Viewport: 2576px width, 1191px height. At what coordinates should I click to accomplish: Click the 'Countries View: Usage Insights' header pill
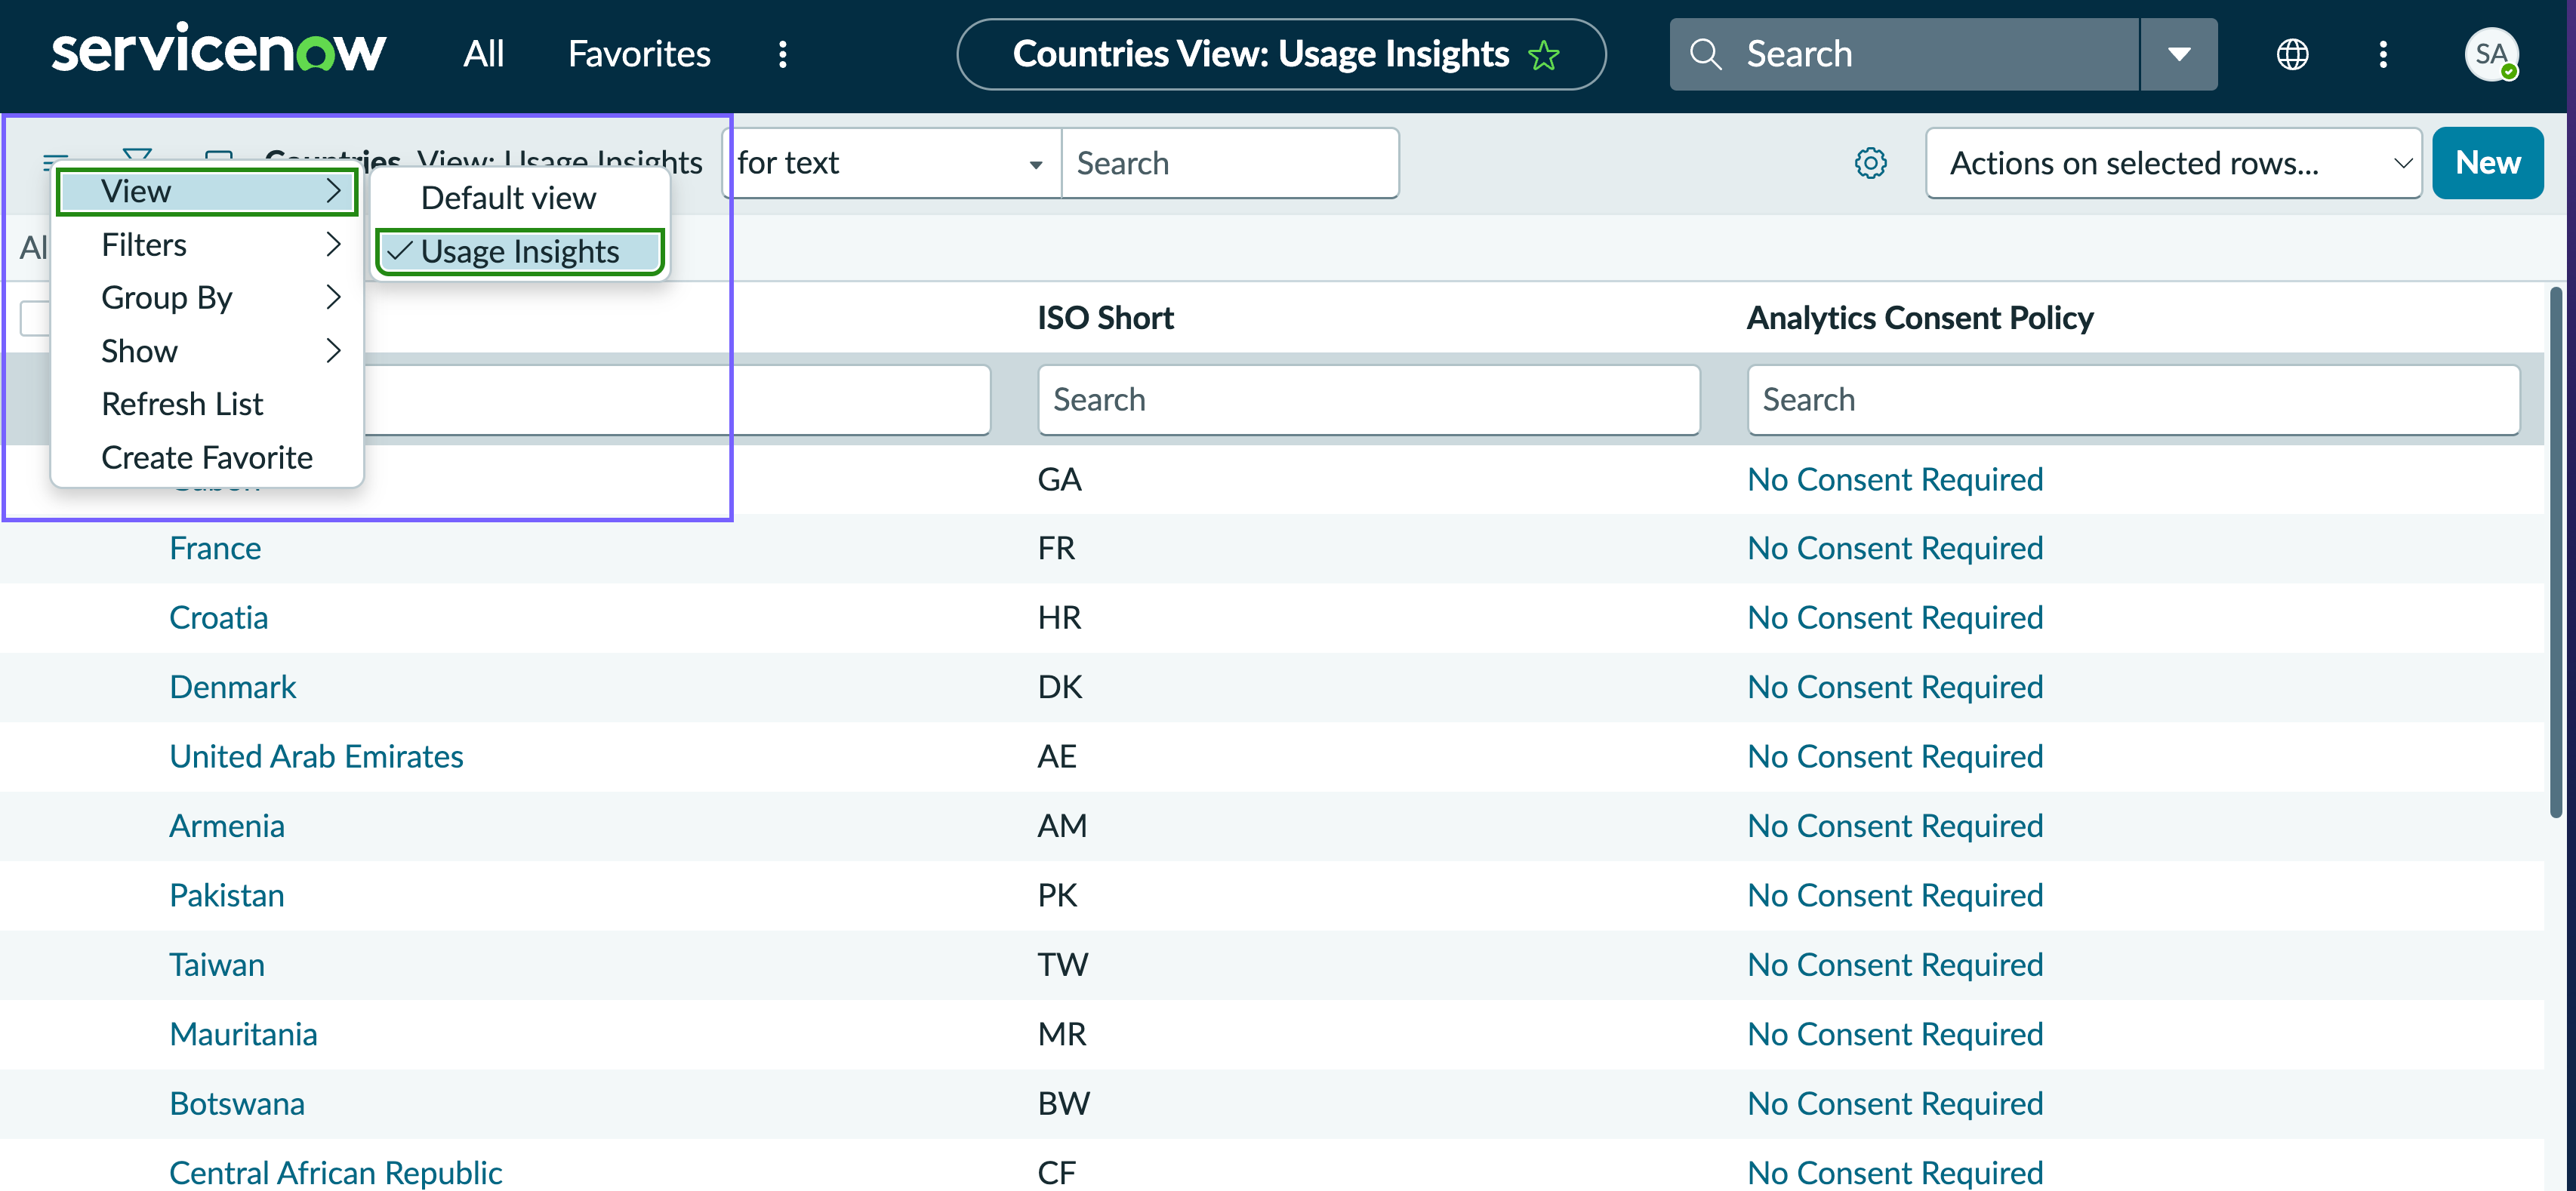pos(1281,54)
